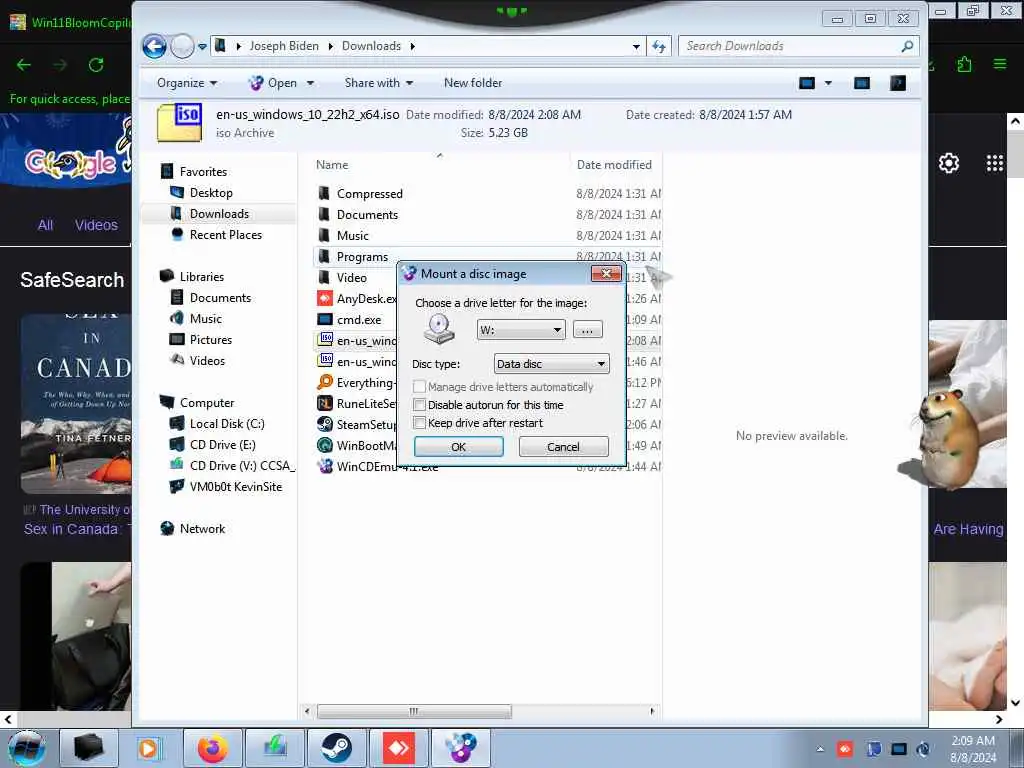This screenshot has height=768, width=1024.
Task: Open the view options dropdown arrow
Action: pos(828,83)
